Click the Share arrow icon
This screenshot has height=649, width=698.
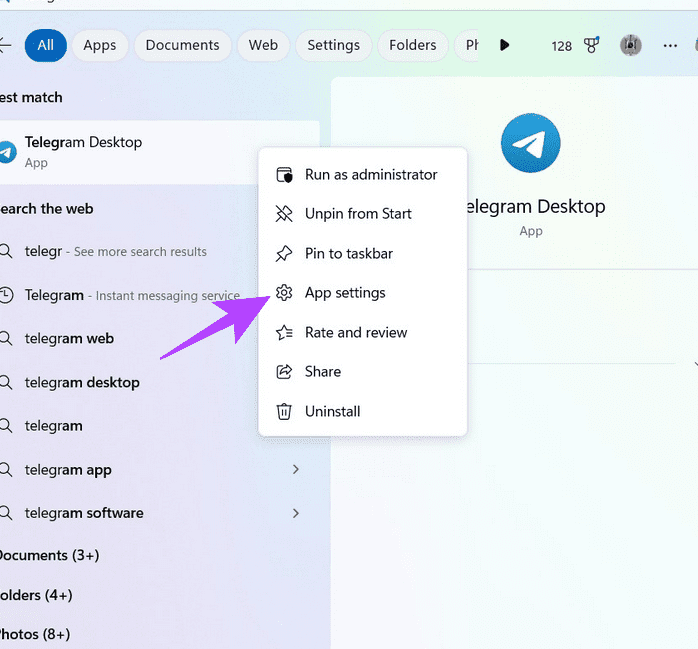(x=284, y=372)
